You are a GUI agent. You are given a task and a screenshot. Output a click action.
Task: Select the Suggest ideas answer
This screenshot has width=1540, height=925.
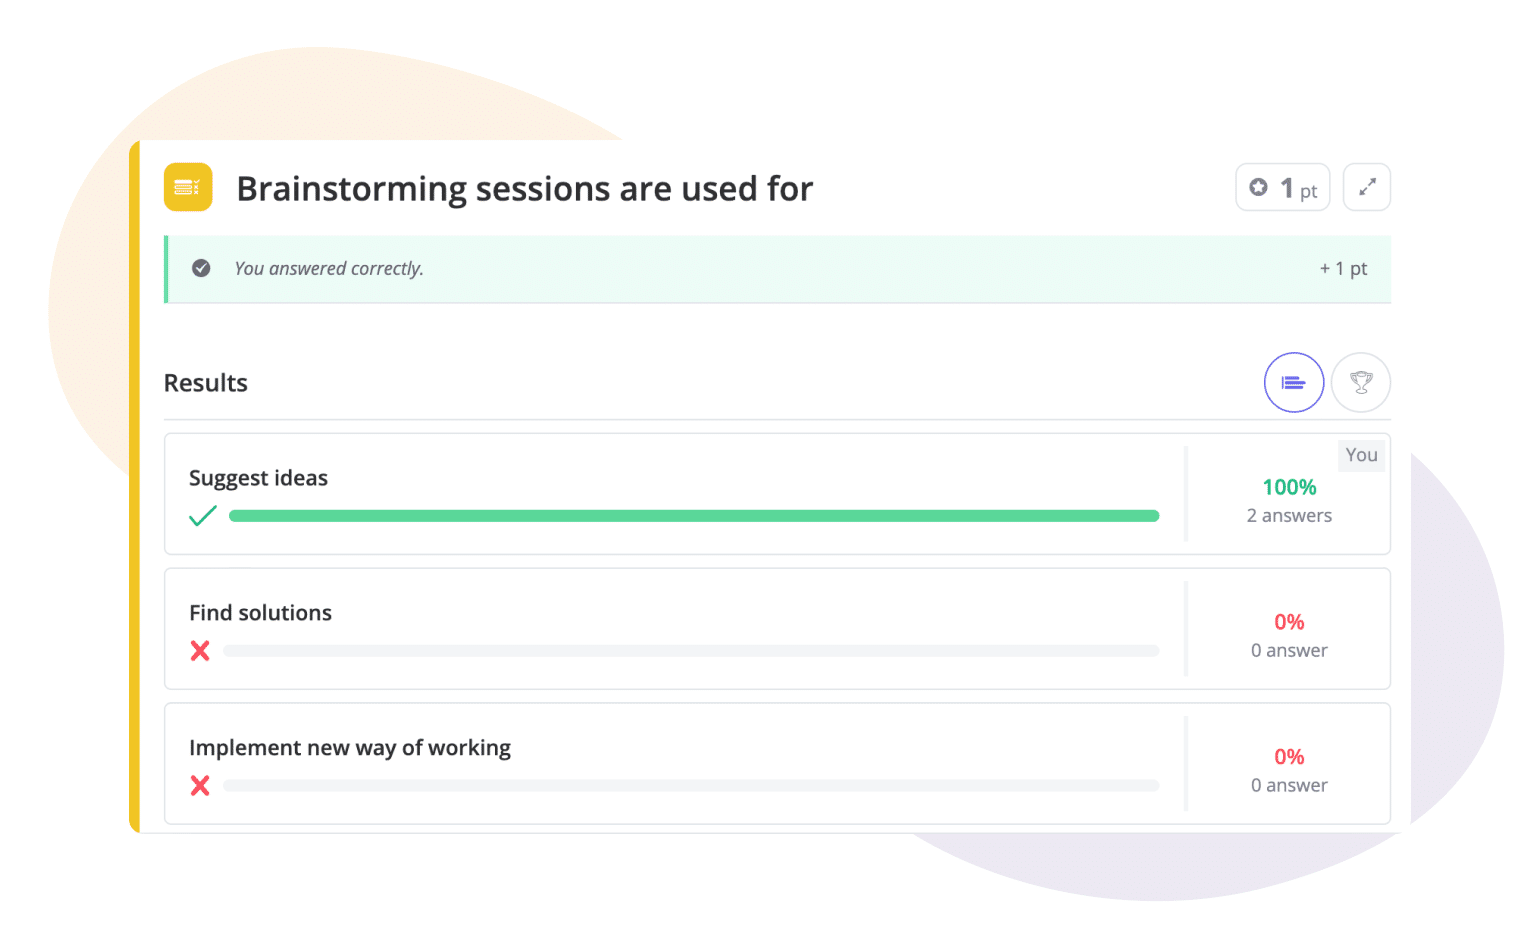(x=258, y=478)
